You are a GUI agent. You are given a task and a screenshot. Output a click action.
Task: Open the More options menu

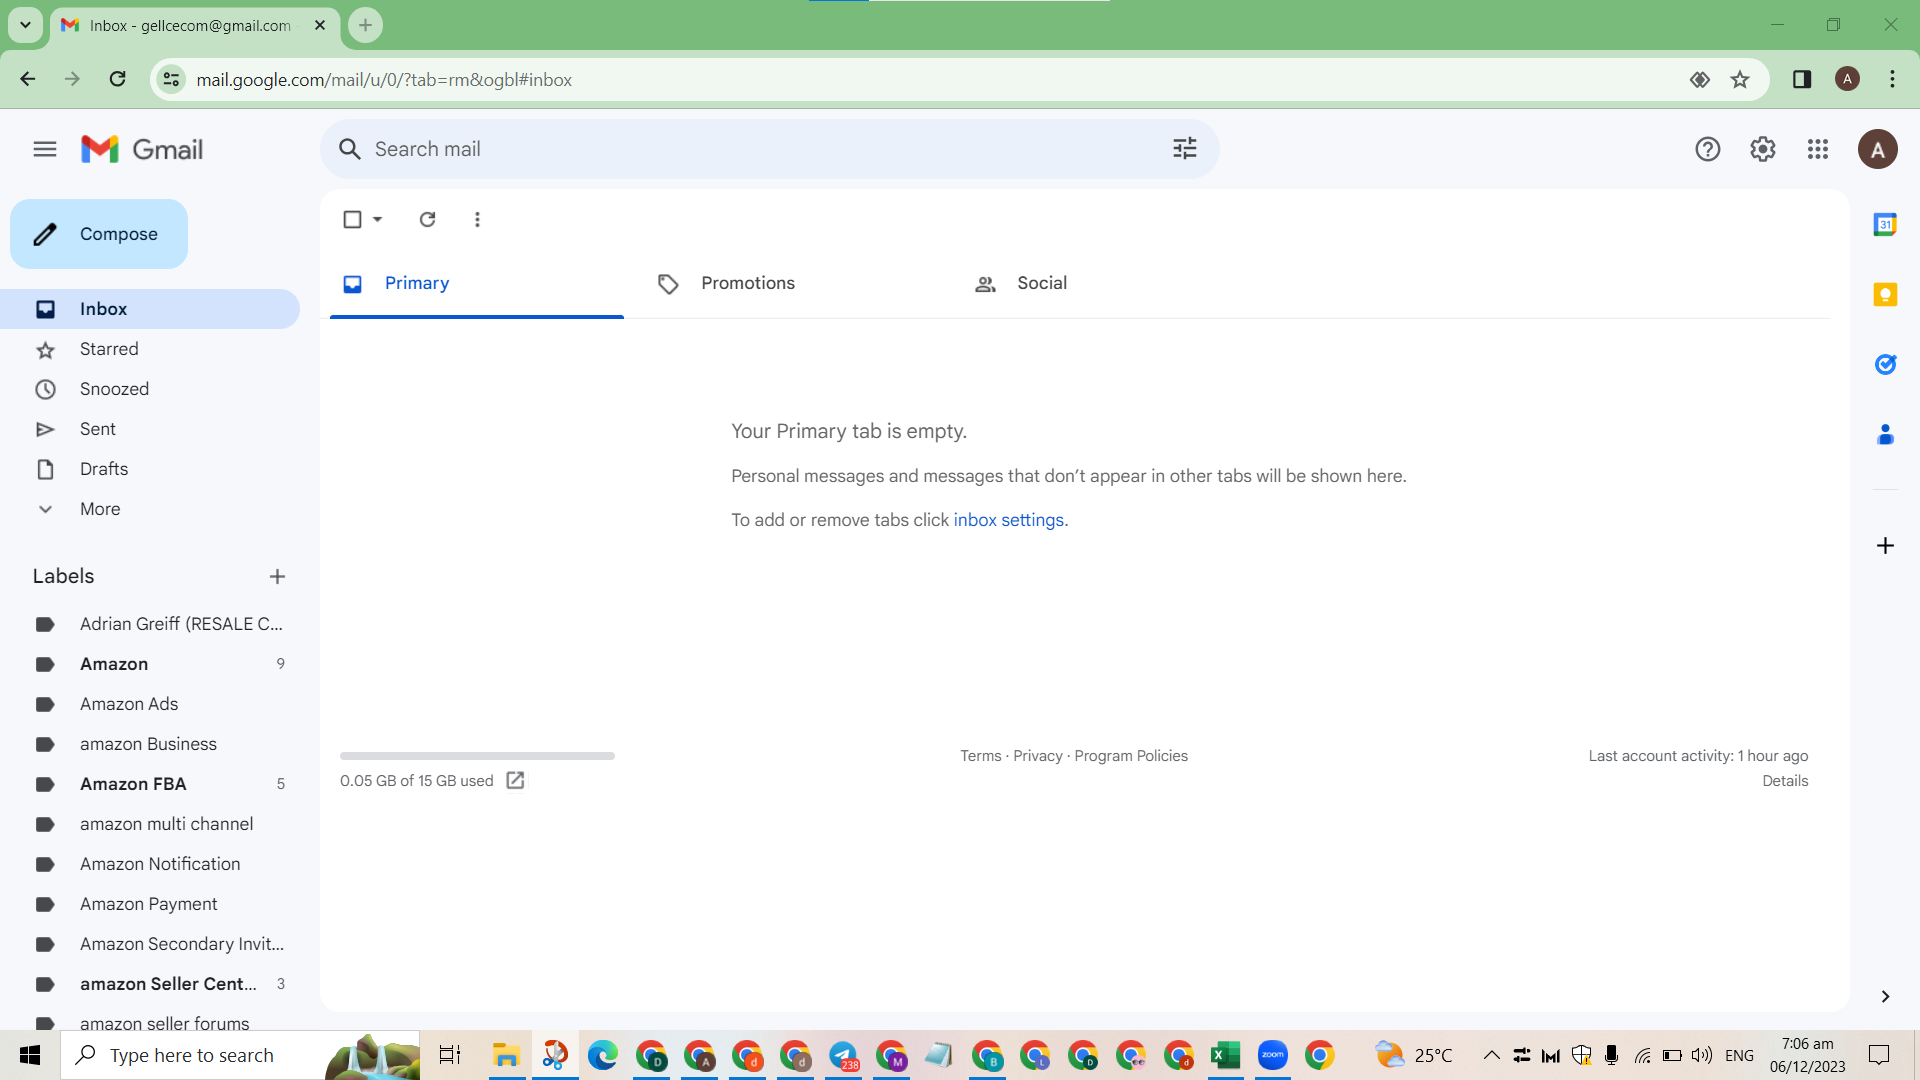click(x=477, y=219)
